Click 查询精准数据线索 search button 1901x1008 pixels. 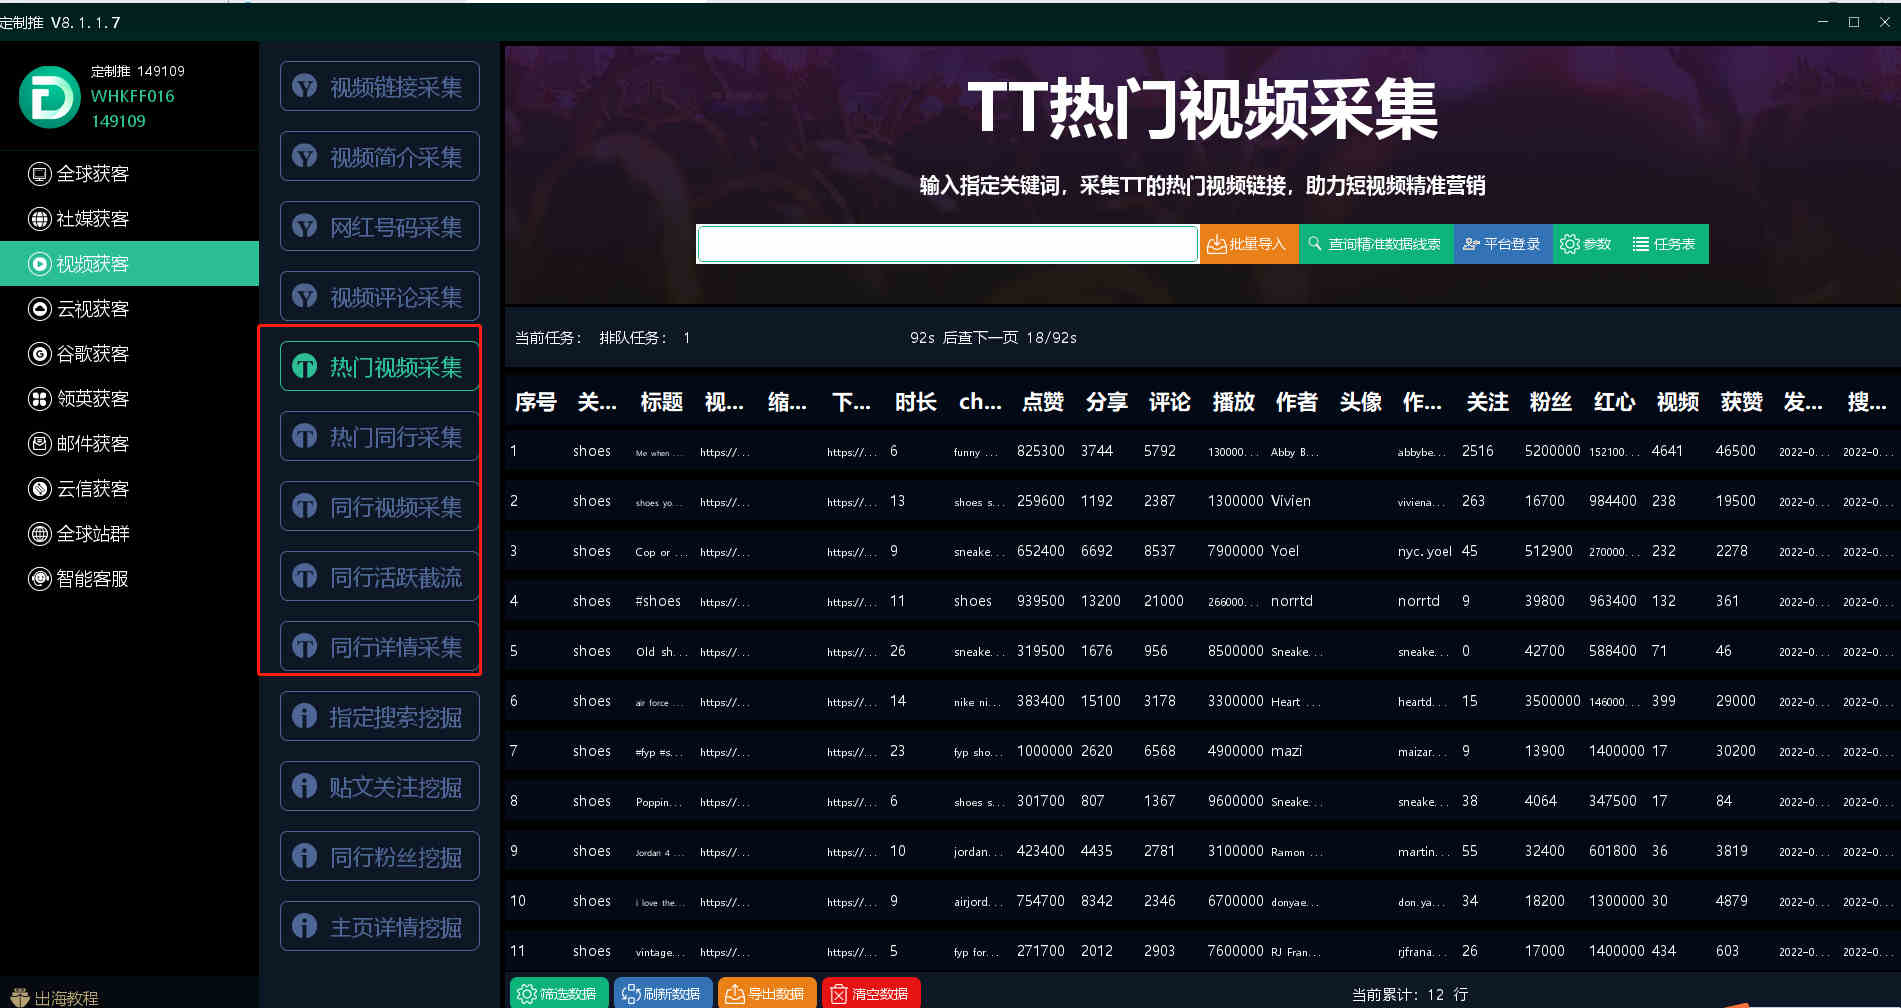1376,244
